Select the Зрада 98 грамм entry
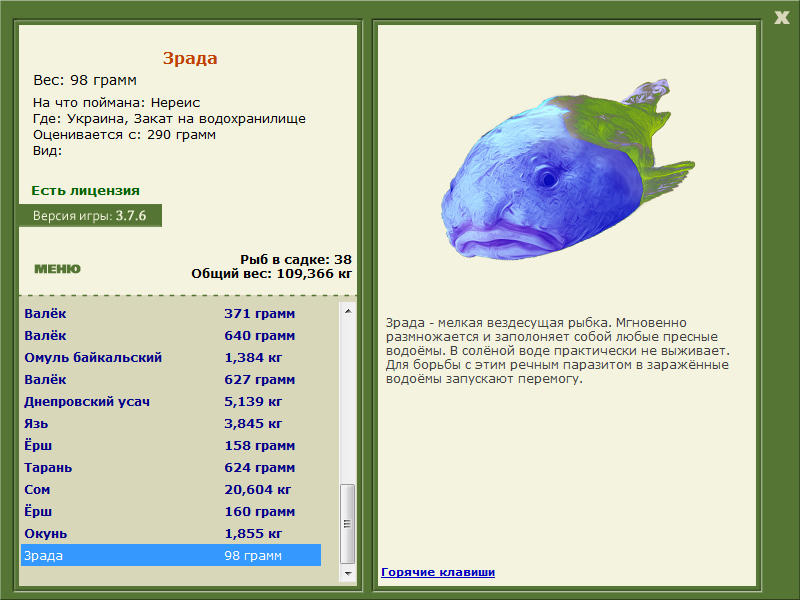Image resolution: width=800 pixels, height=600 pixels. tap(171, 555)
